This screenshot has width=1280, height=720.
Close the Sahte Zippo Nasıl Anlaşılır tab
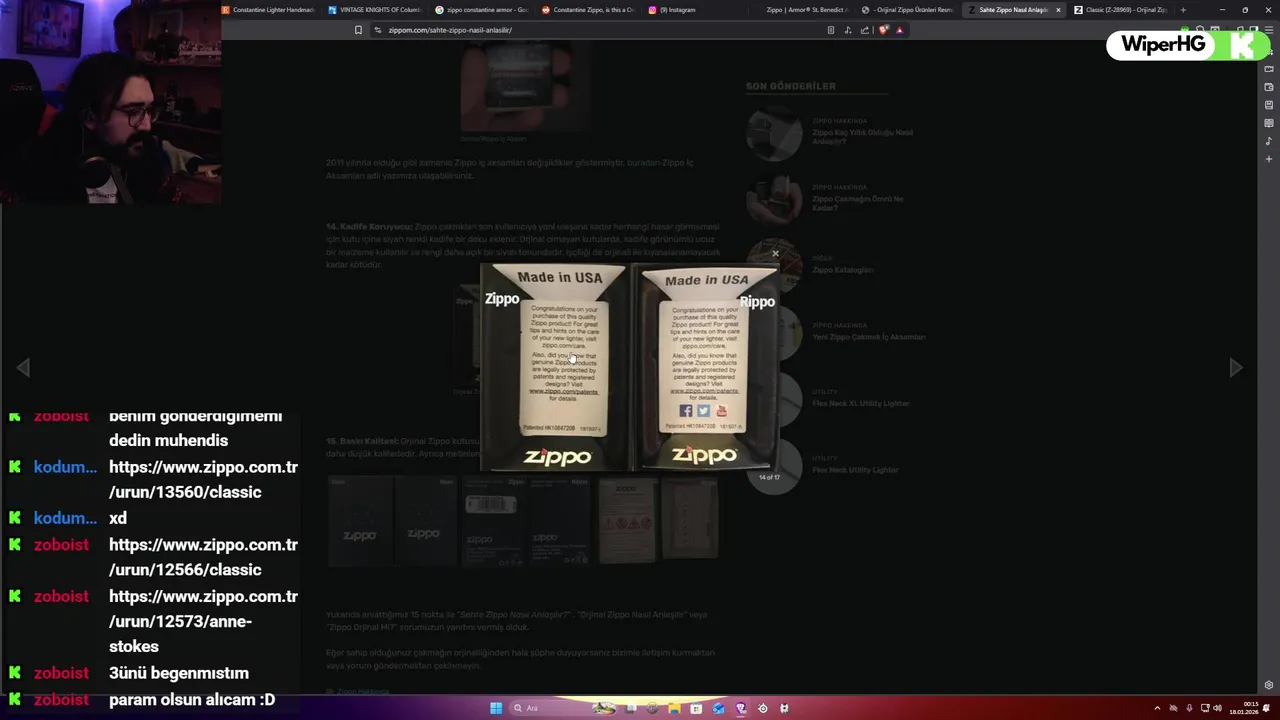tap(1058, 10)
